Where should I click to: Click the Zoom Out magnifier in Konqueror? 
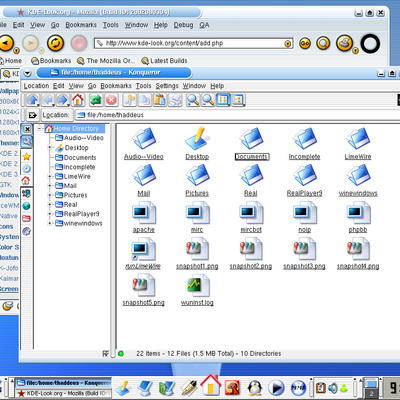tap(208, 100)
